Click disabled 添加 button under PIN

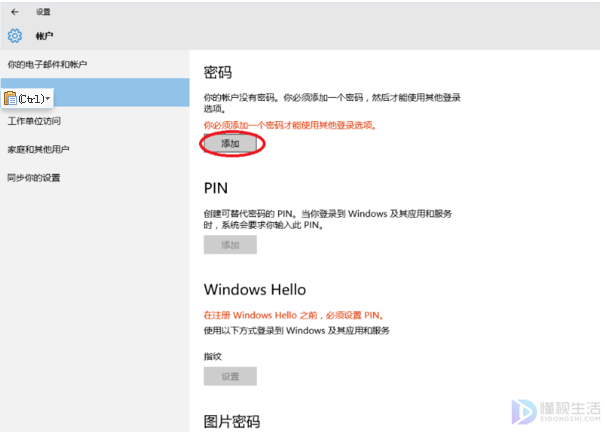pyautogui.click(x=230, y=245)
